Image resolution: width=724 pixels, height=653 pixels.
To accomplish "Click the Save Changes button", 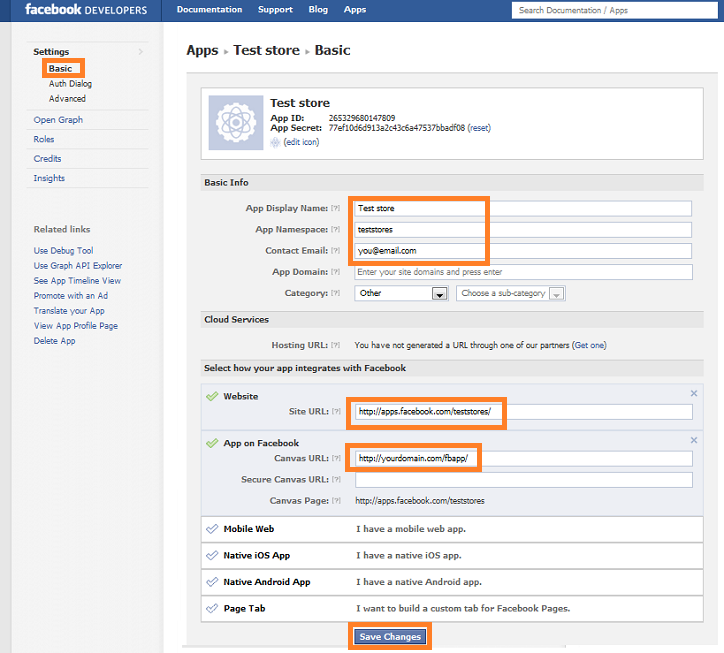I will click(x=390, y=637).
